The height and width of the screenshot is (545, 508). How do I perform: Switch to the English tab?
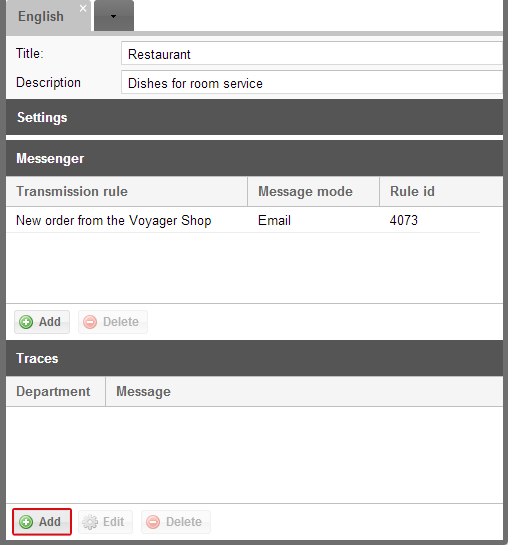click(41, 16)
